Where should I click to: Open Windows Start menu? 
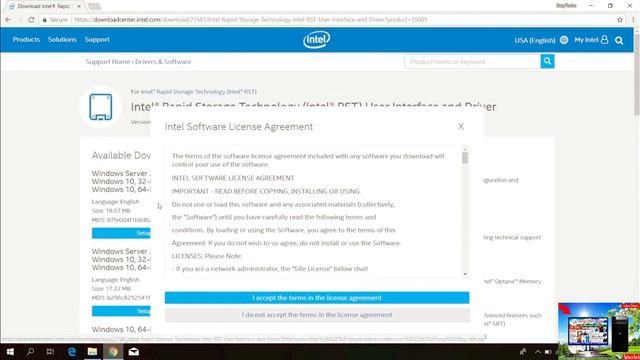pos(10,351)
